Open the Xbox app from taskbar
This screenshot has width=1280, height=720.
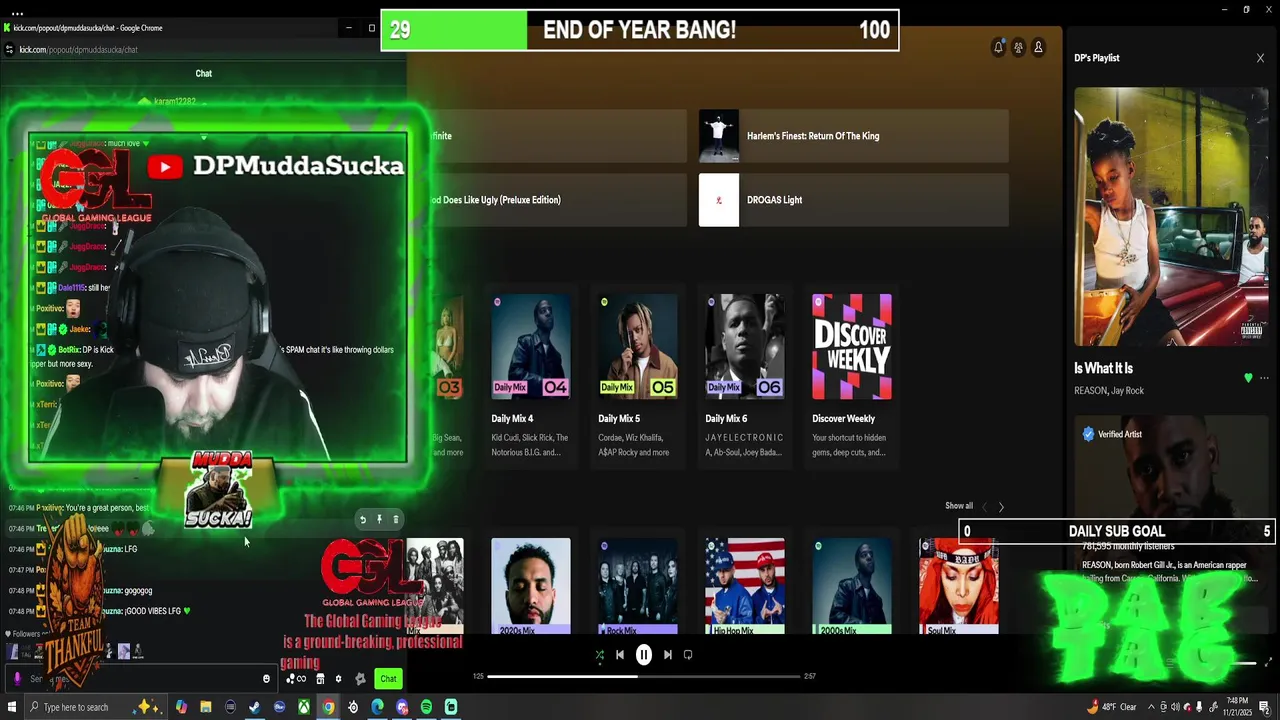tap(304, 707)
